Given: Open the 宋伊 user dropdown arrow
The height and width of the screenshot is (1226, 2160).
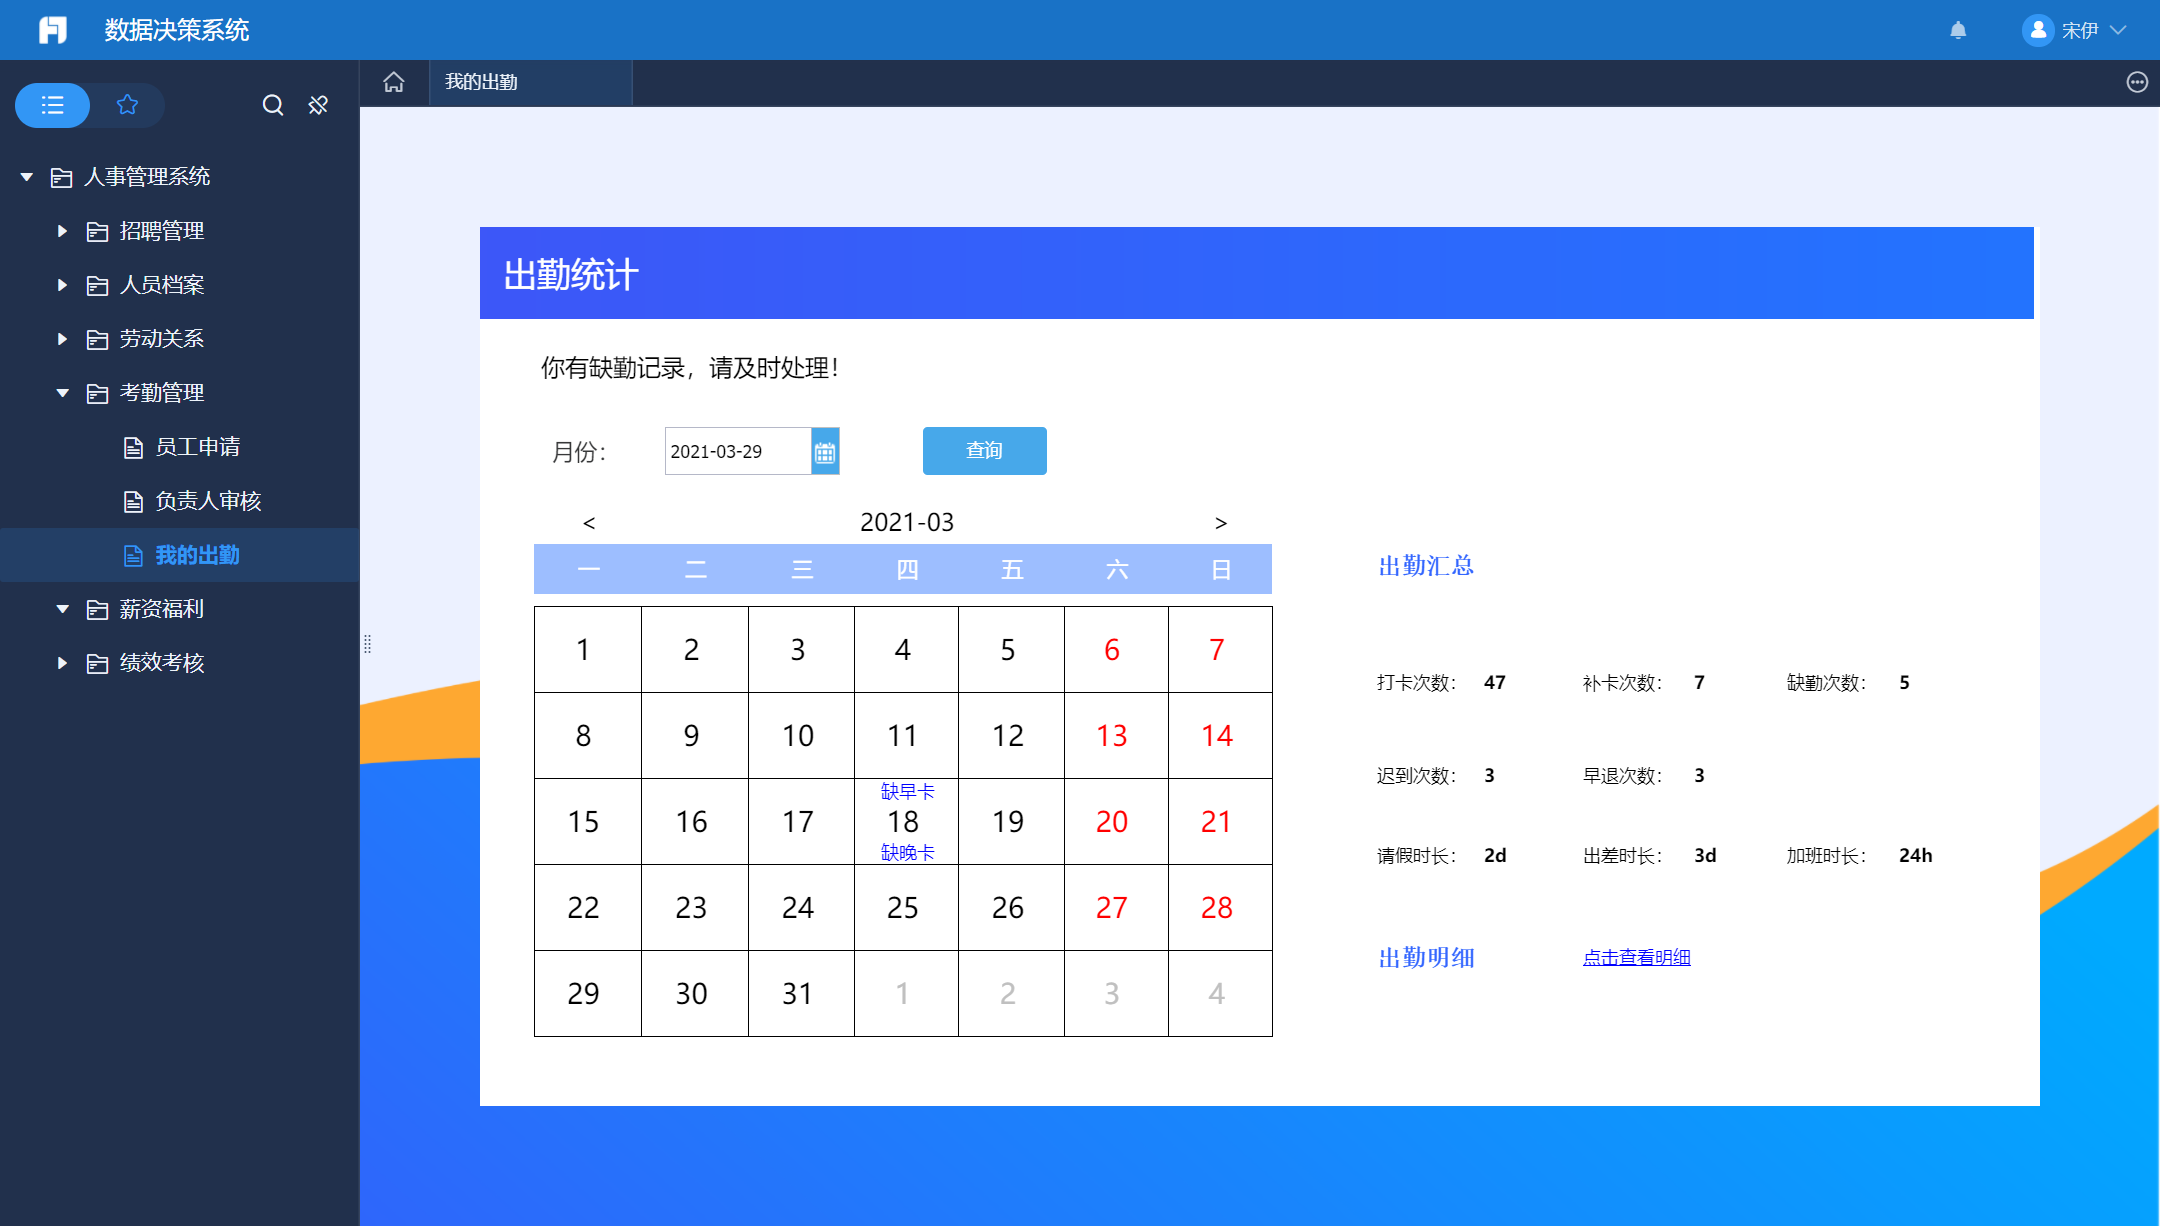Looking at the screenshot, I should (x=2118, y=30).
